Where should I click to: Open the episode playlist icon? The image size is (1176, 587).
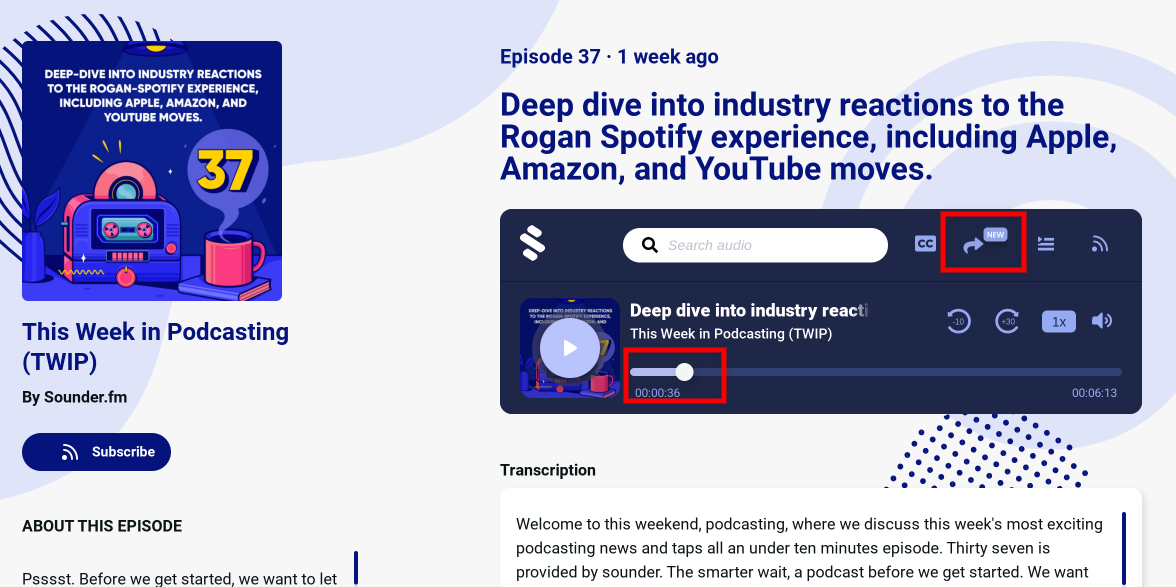[x=1046, y=244]
